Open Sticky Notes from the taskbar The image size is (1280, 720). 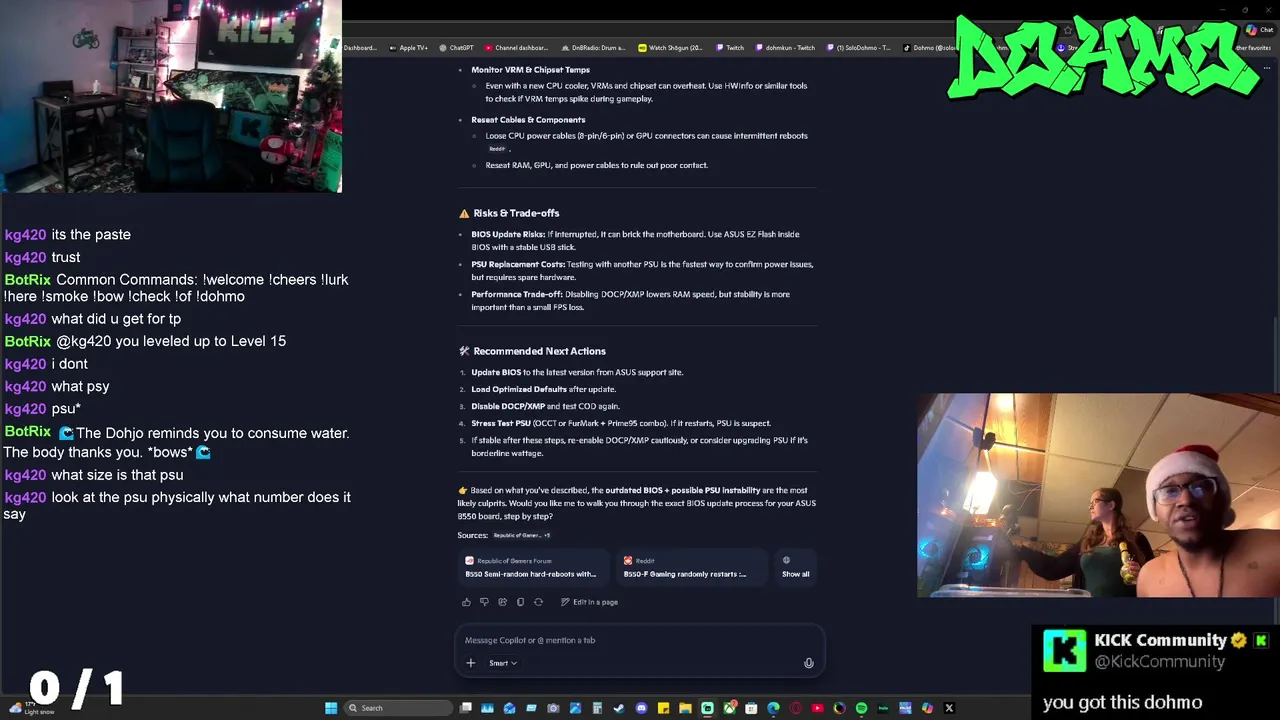(x=663, y=708)
